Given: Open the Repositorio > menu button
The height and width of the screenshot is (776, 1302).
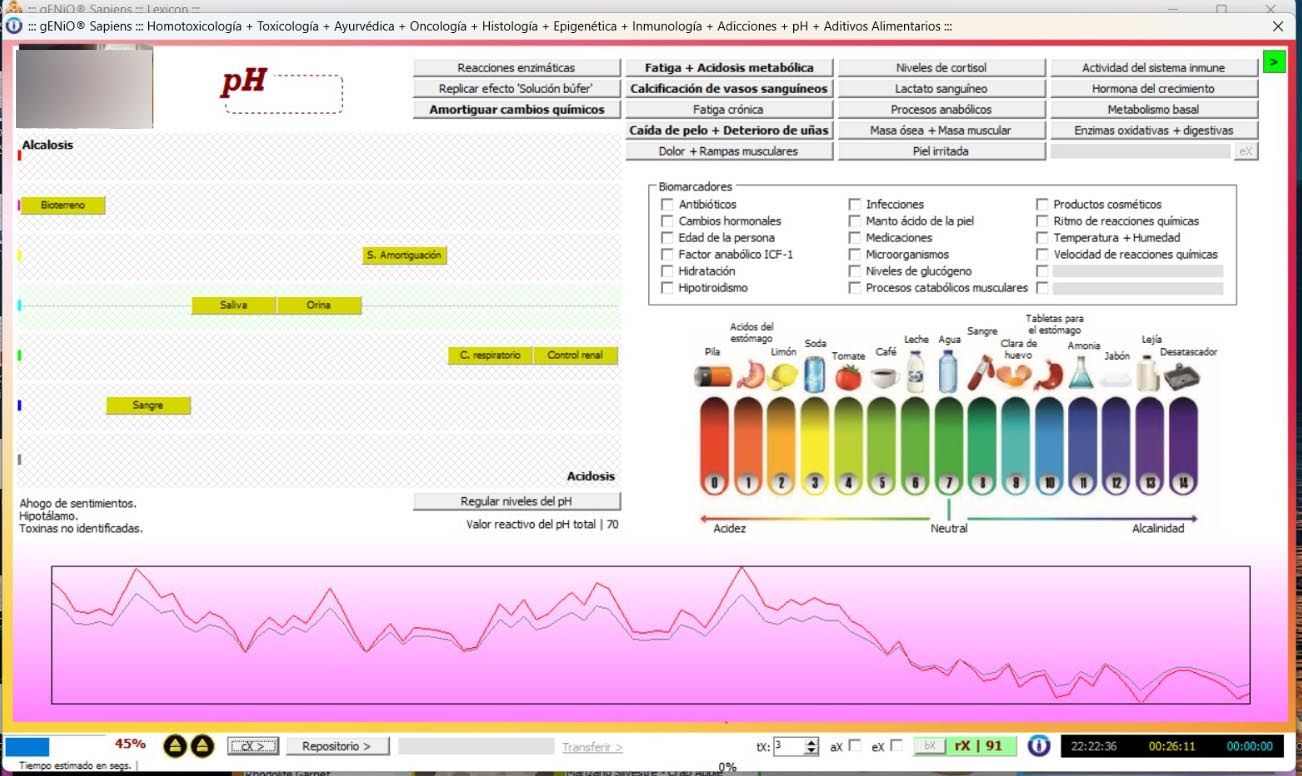Looking at the screenshot, I should (x=337, y=746).
